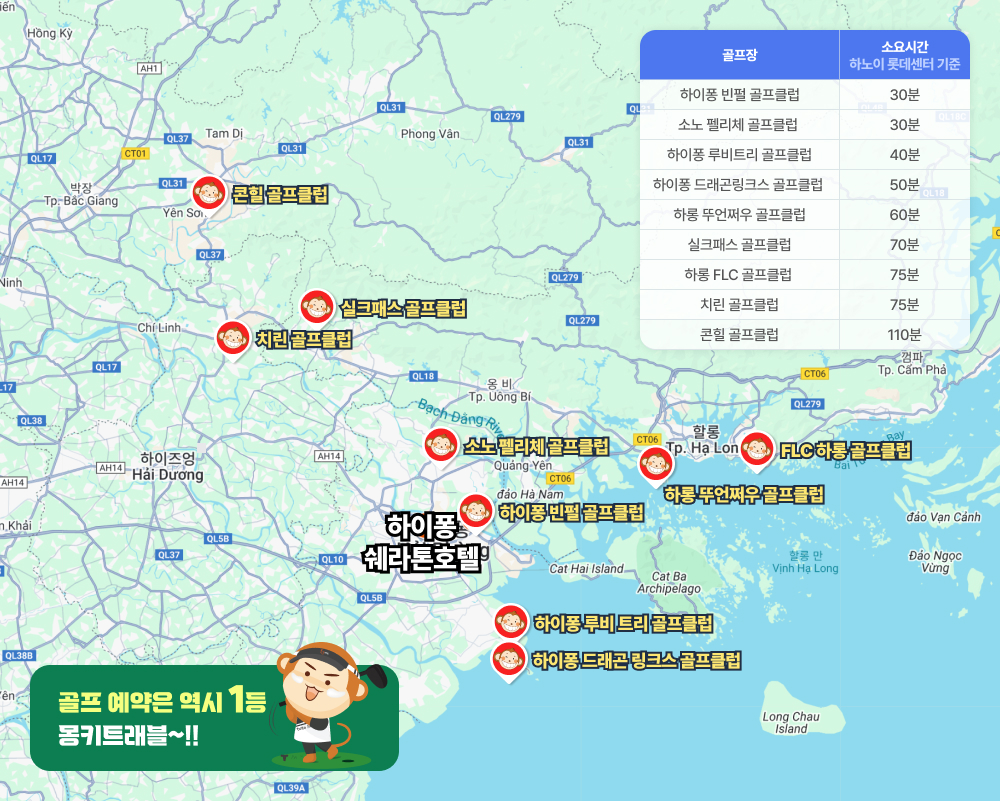1000x801 pixels.
Task: Click the 40분 travel time cell
Action: point(904,154)
